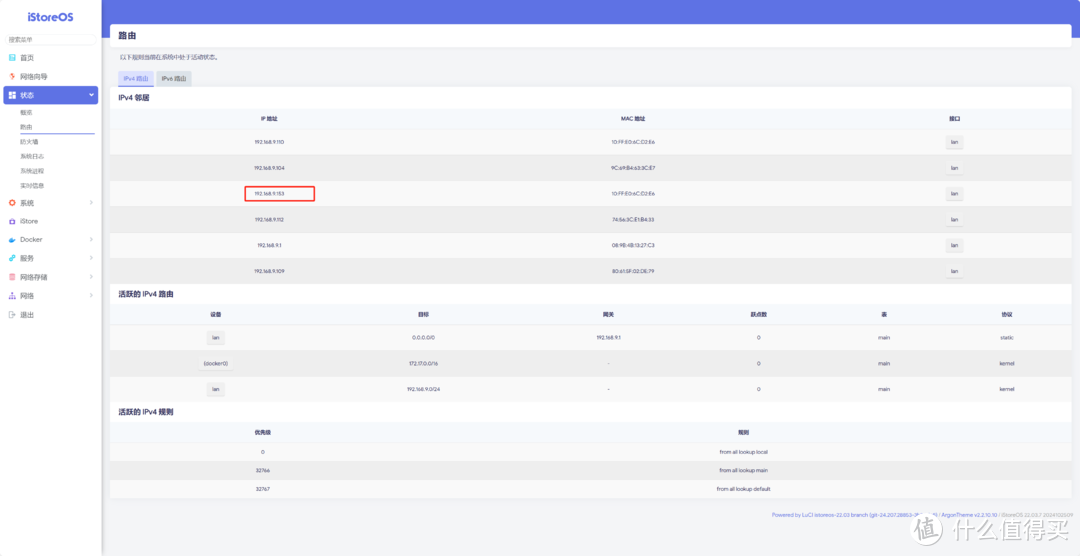
Task: Click the 退出 logout icon
Action: [x=12, y=315]
